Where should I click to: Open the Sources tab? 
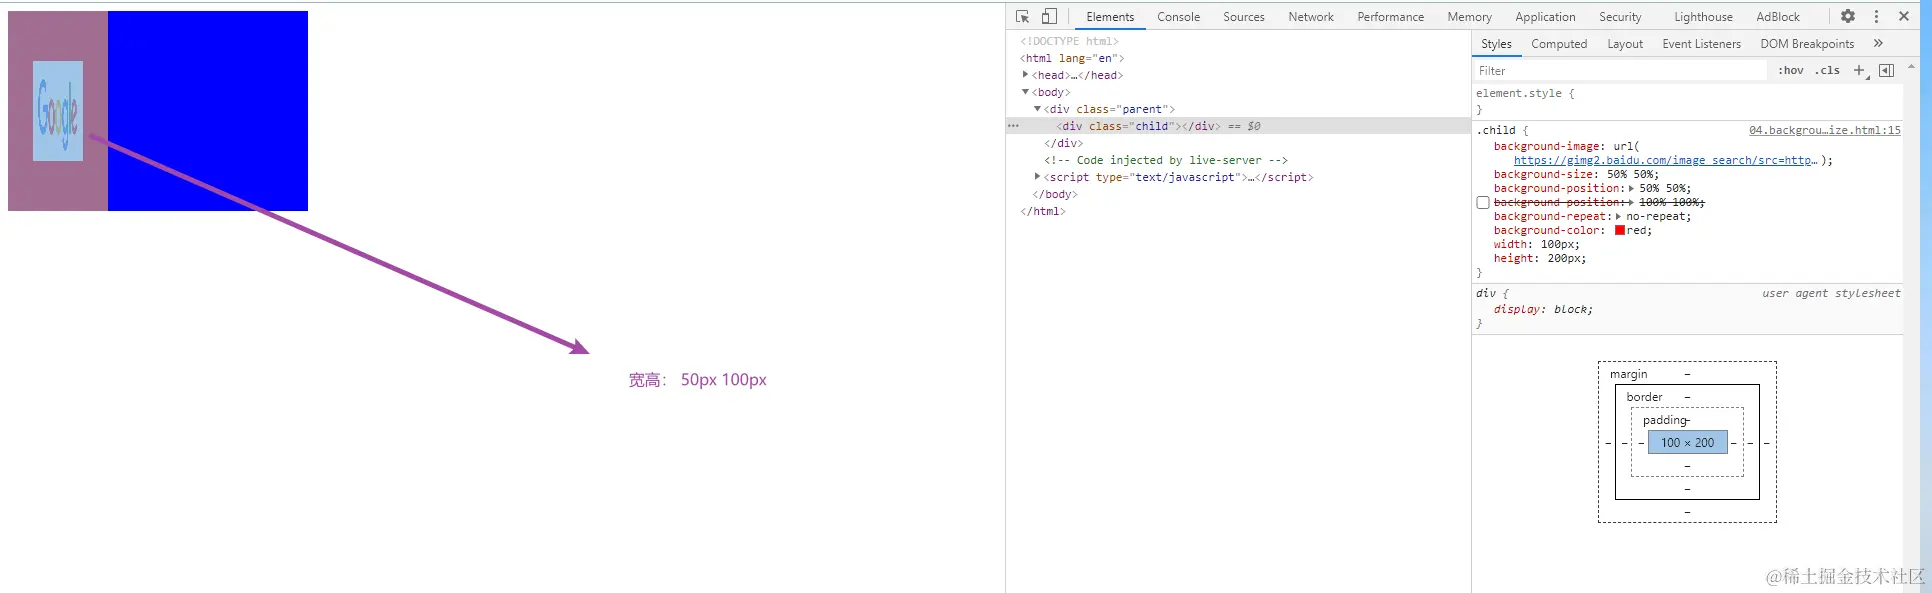pos(1243,17)
